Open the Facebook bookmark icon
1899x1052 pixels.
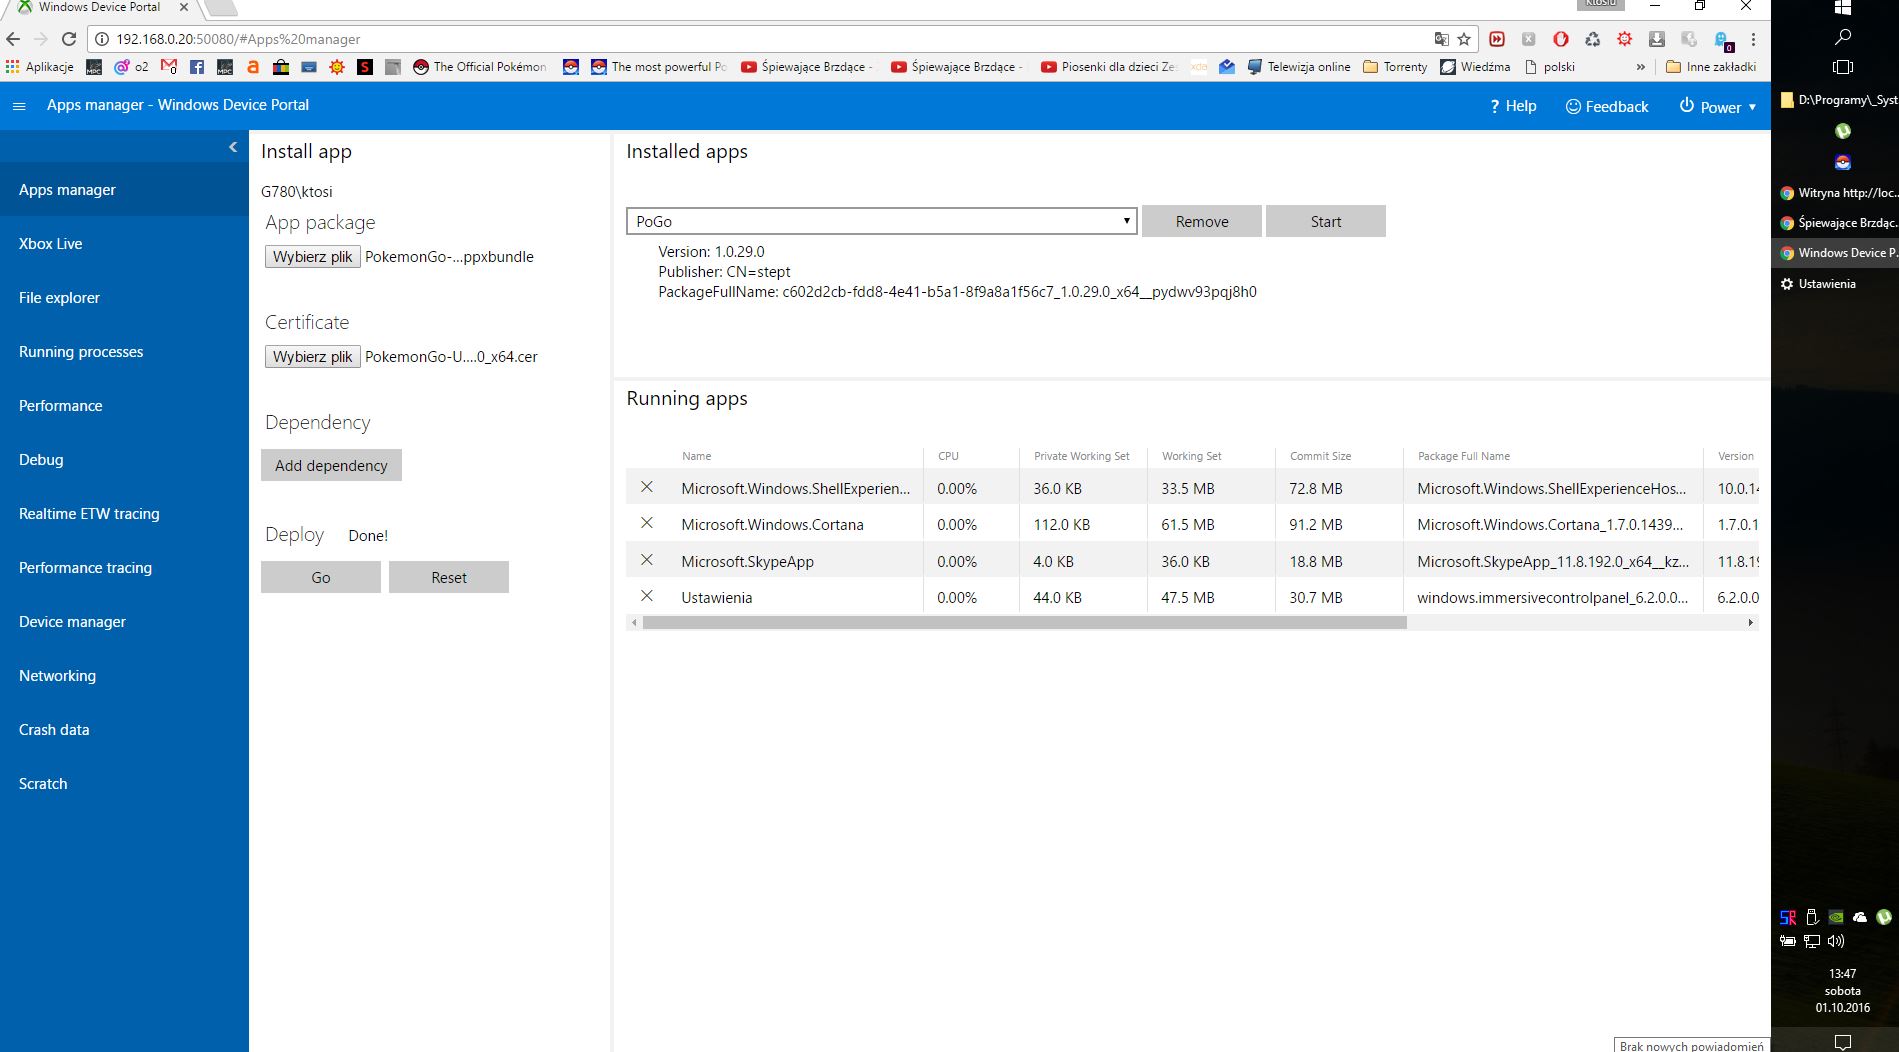(197, 67)
